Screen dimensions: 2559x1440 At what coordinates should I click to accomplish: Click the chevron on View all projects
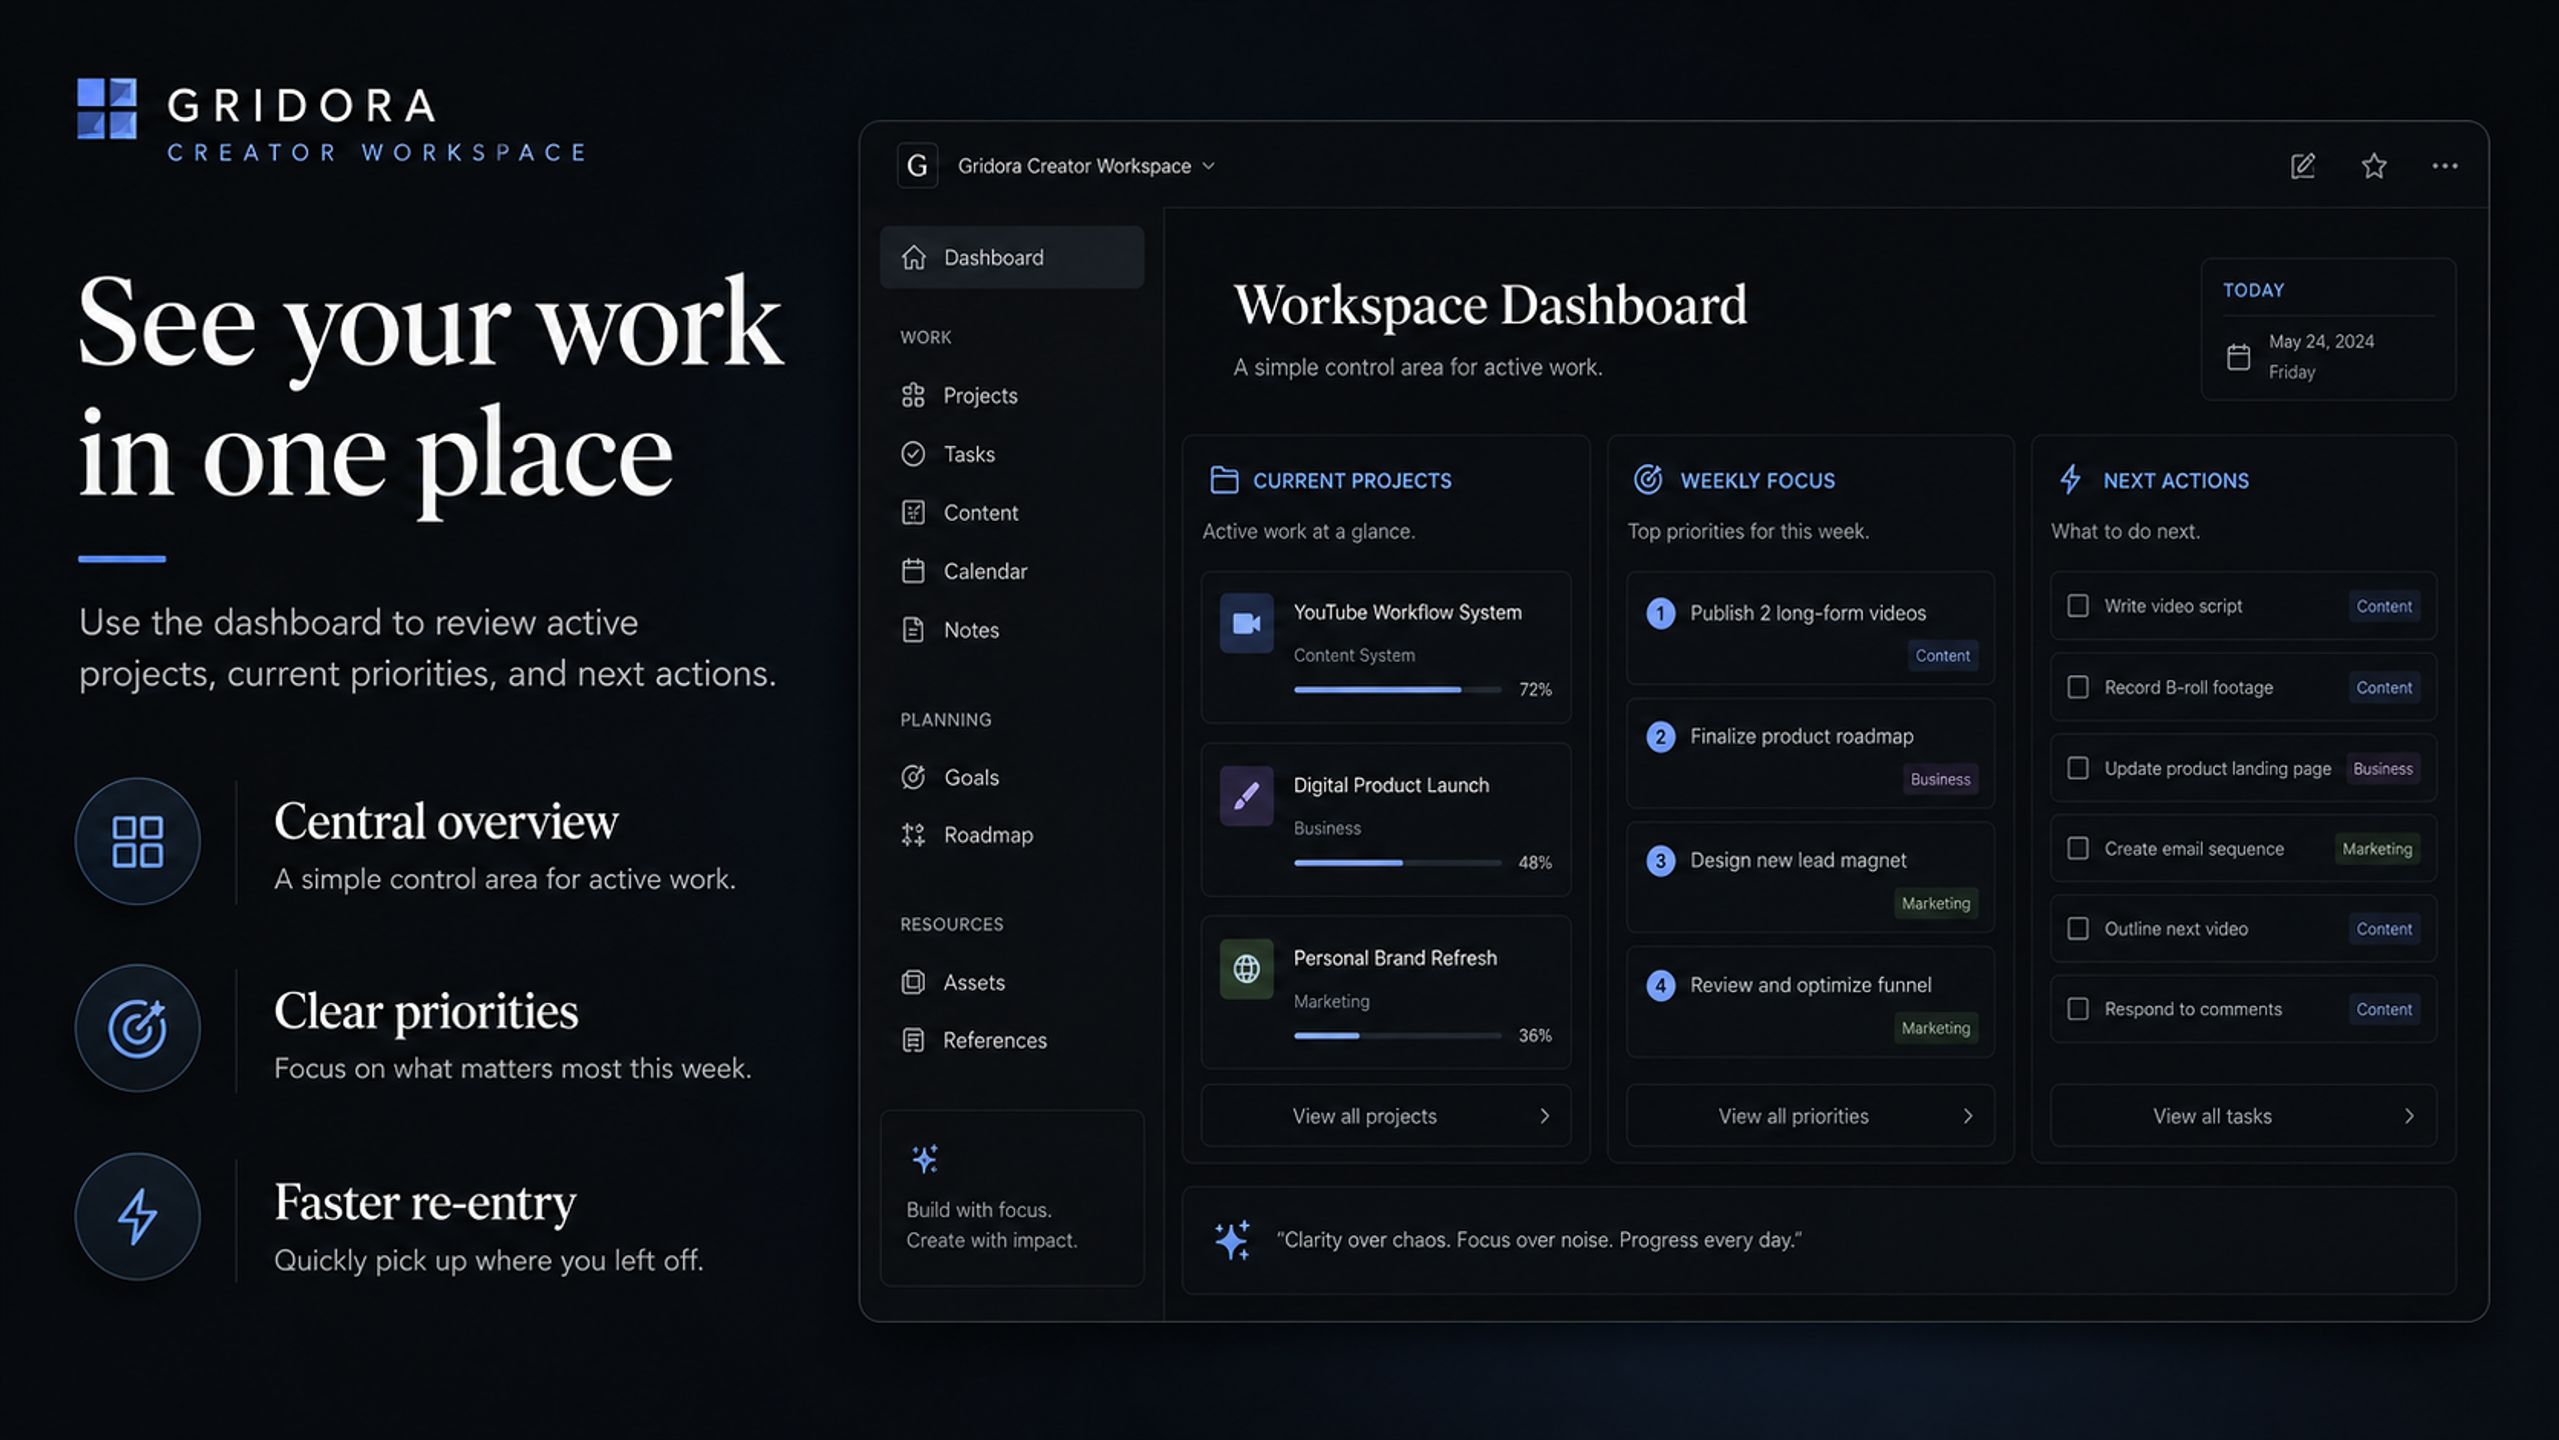click(x=1544, y=1116)
